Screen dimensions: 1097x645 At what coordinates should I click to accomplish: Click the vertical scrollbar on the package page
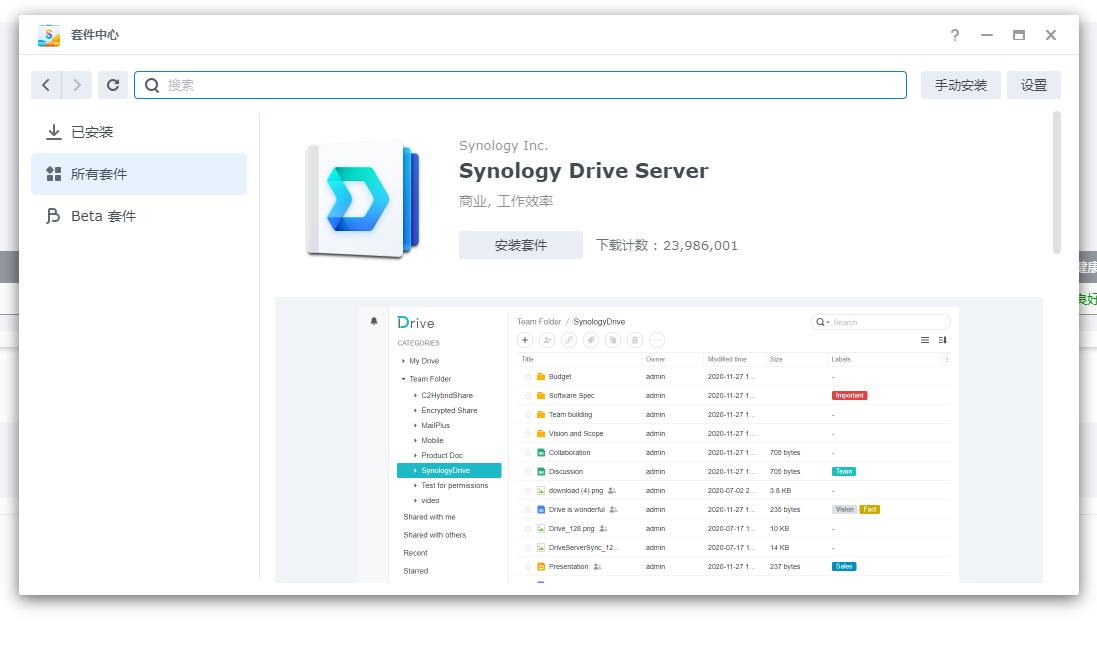[x=1057, y=182]
